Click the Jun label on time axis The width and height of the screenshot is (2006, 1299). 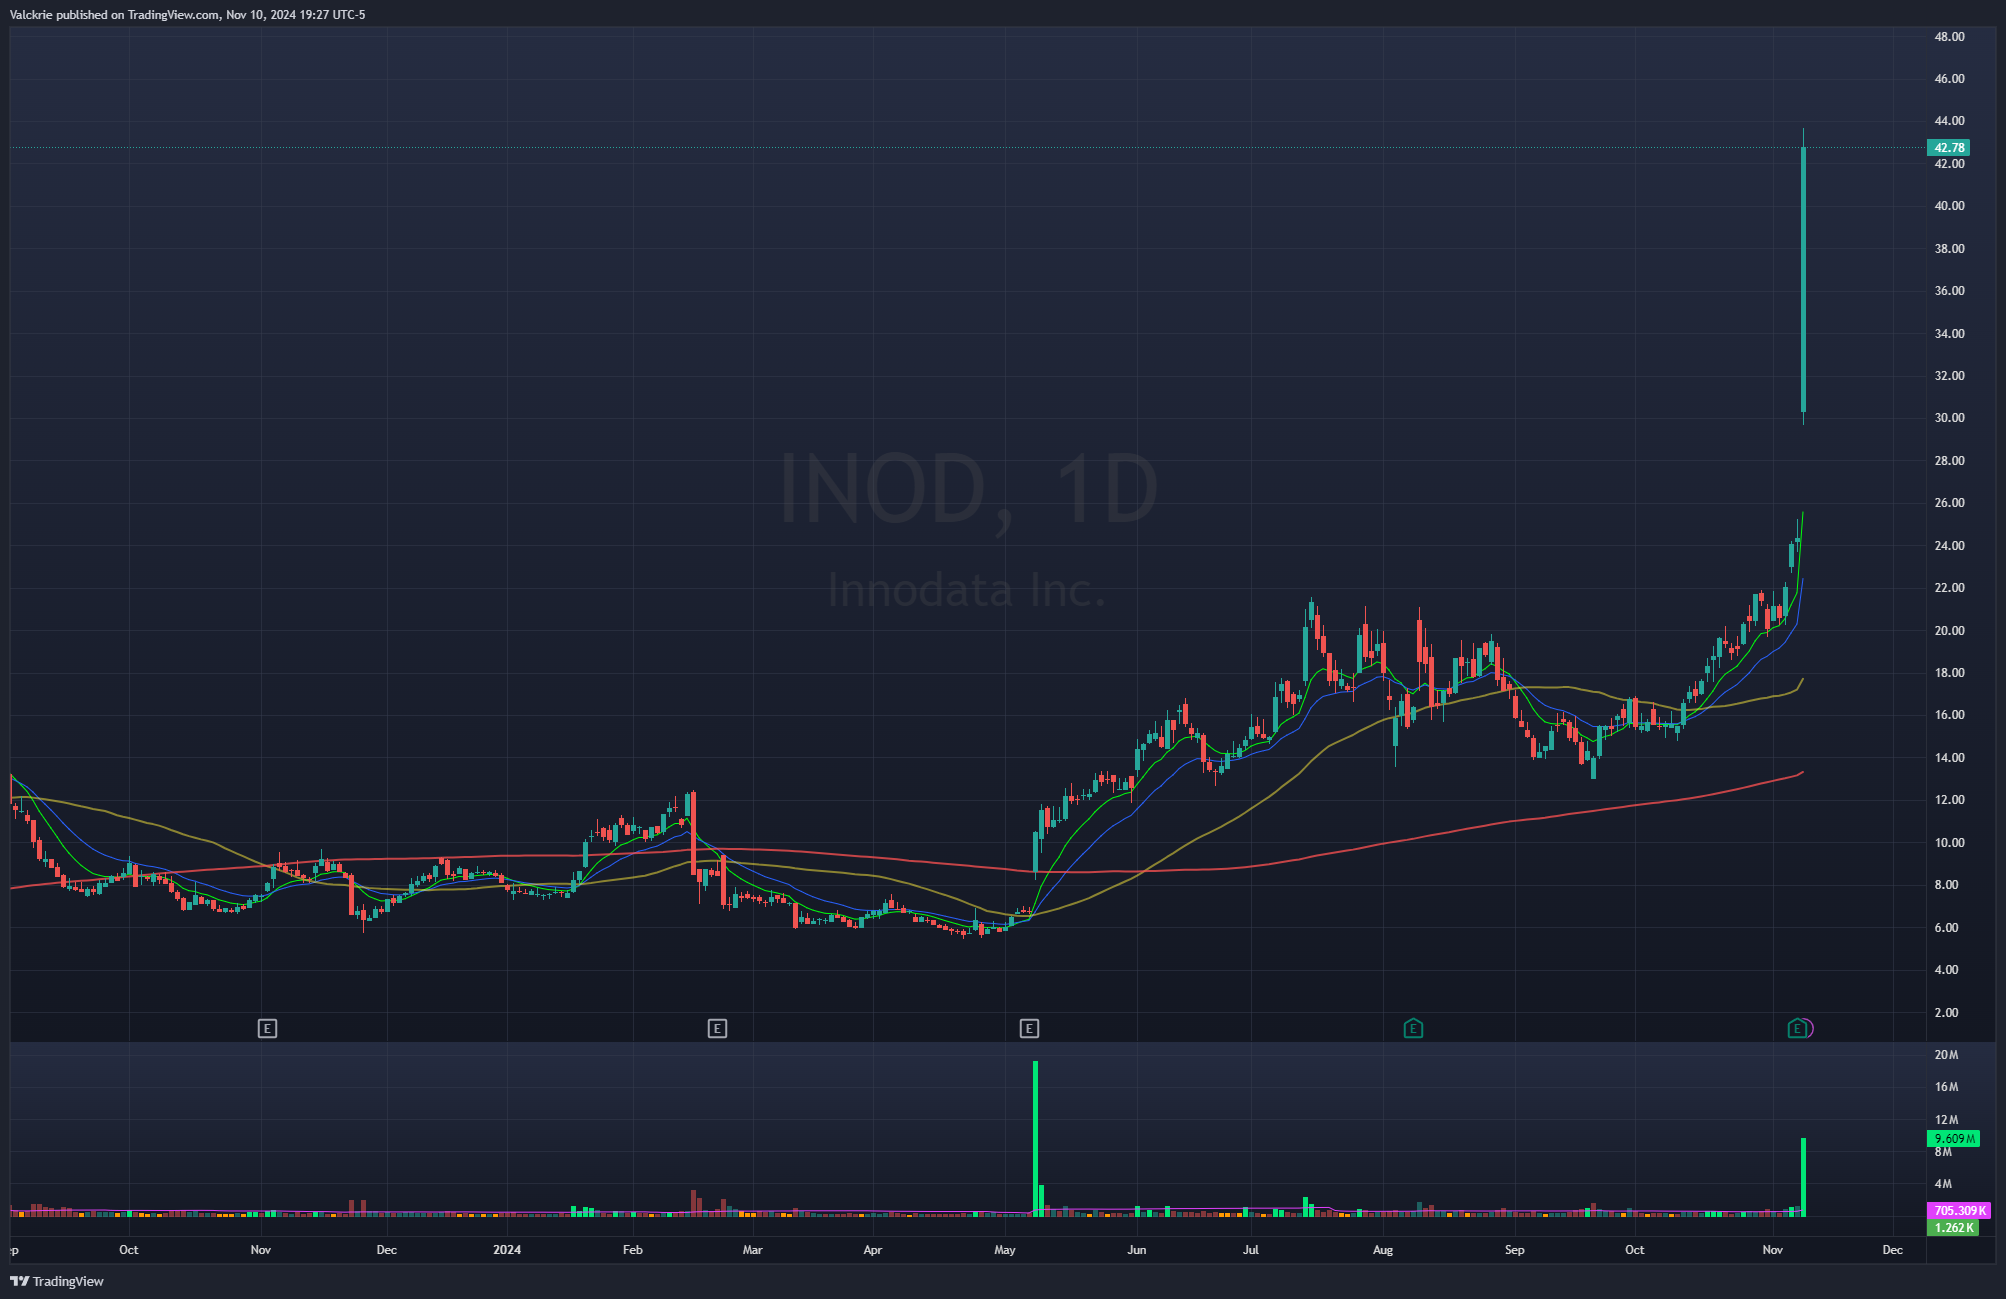pyautogui.click(x=1137, y=1250)
